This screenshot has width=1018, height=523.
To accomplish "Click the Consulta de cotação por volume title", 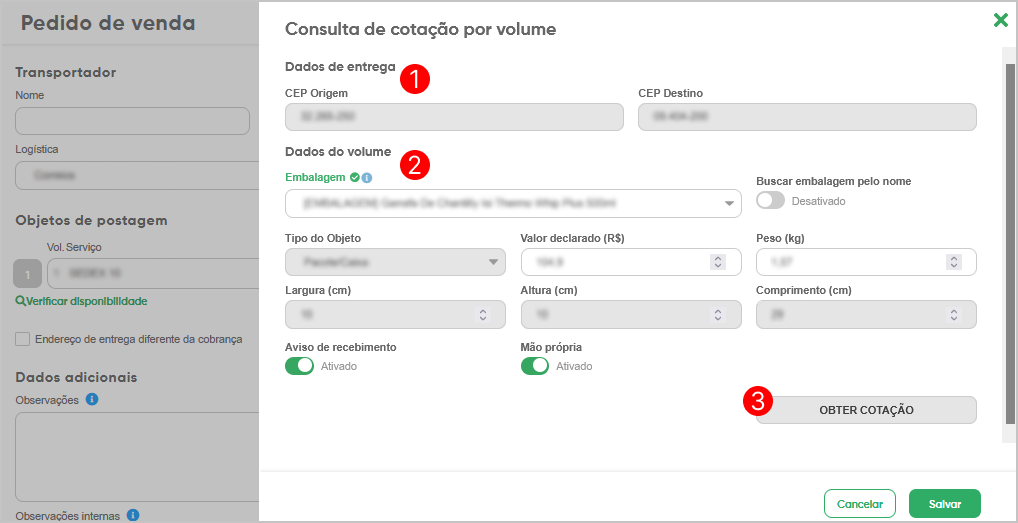I will point(421,29).
